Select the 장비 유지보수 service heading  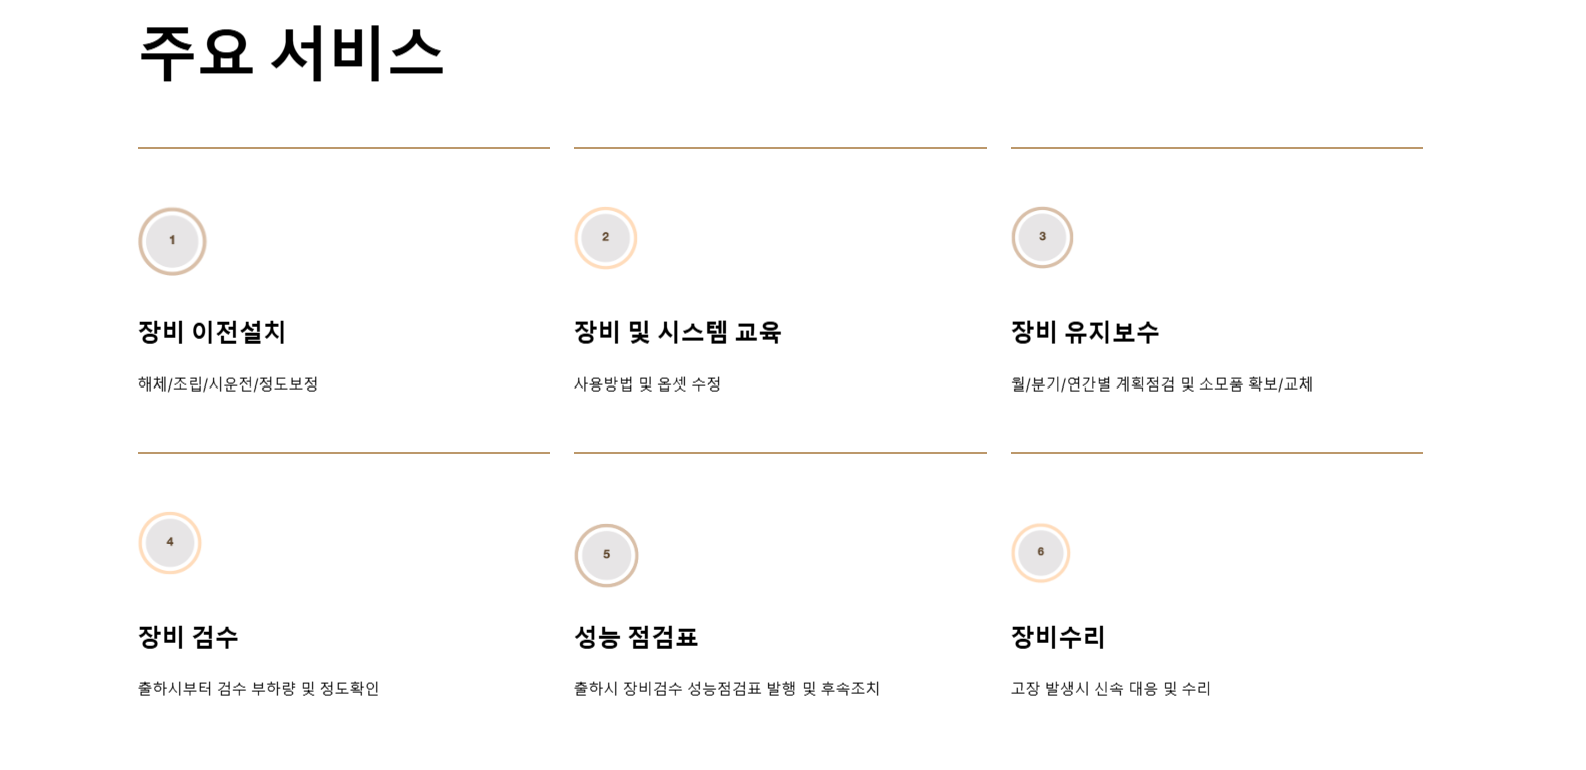(x=1085, y=332)
